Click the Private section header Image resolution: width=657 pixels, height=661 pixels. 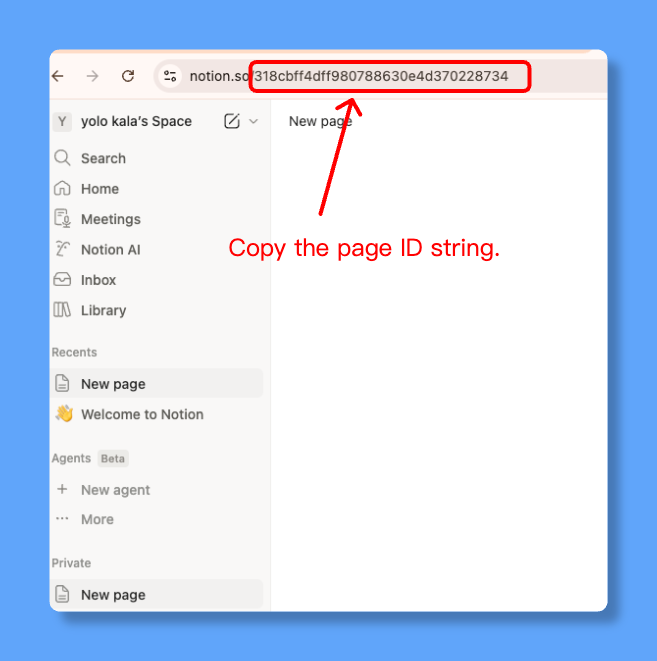(x=71, y=563)
